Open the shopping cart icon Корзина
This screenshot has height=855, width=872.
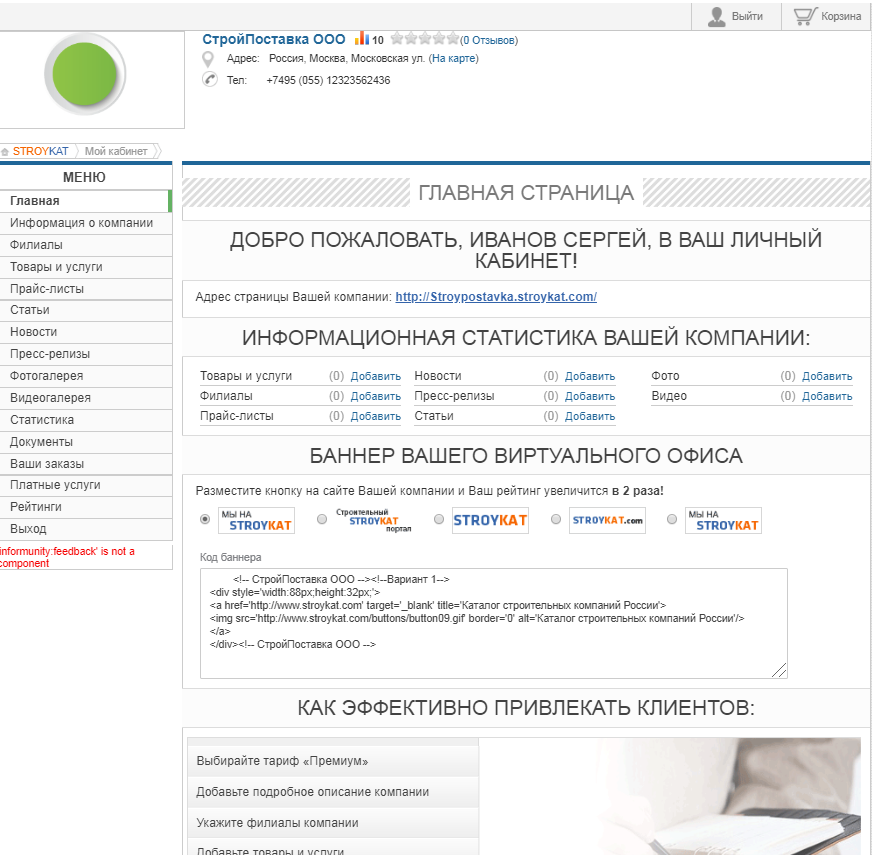coord(805,16)
